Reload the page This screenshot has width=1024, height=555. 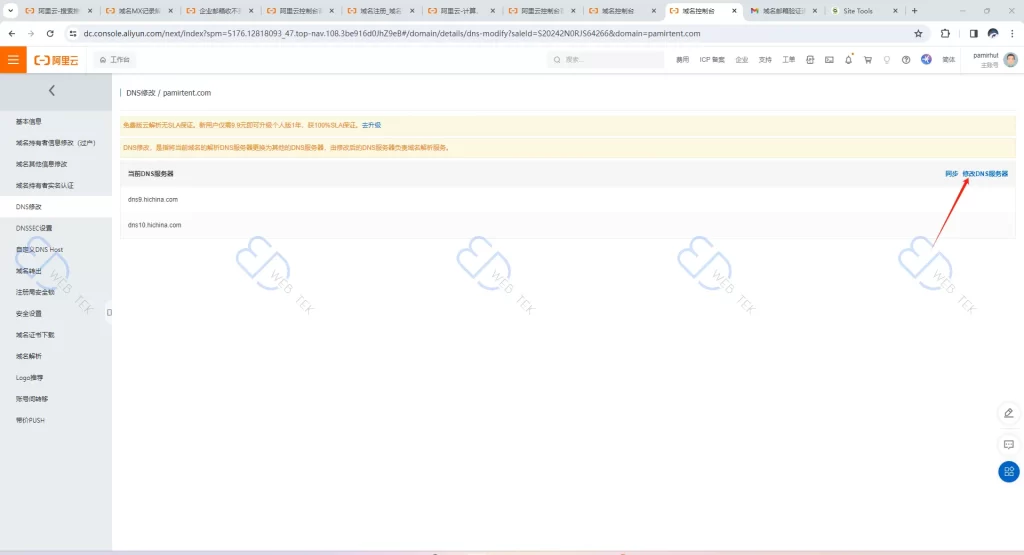coord(49,33)
